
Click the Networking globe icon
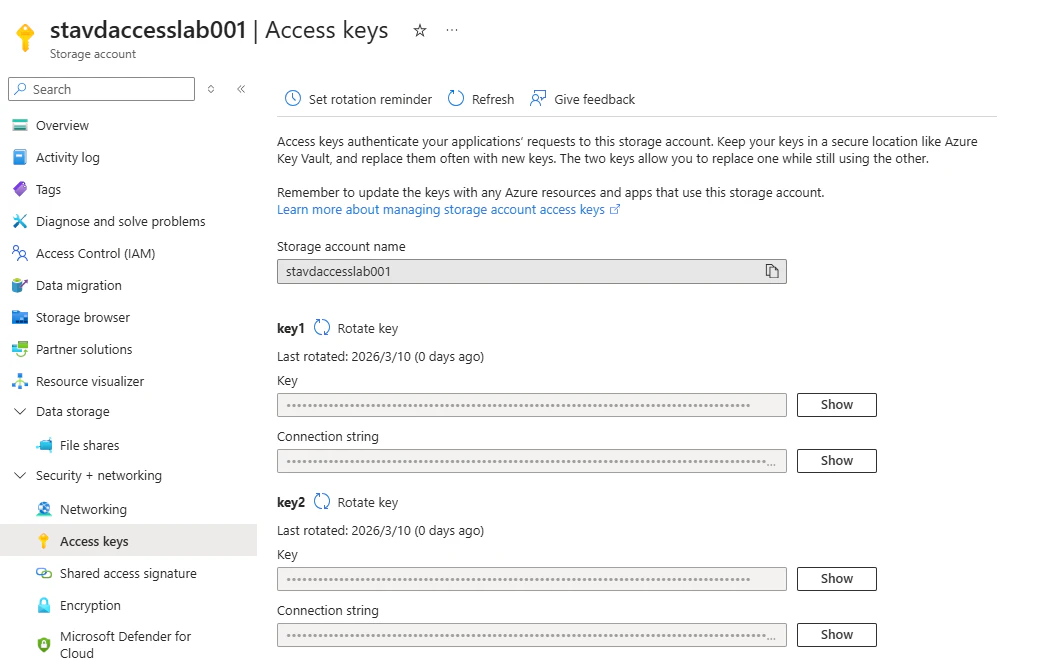point(44,509)
